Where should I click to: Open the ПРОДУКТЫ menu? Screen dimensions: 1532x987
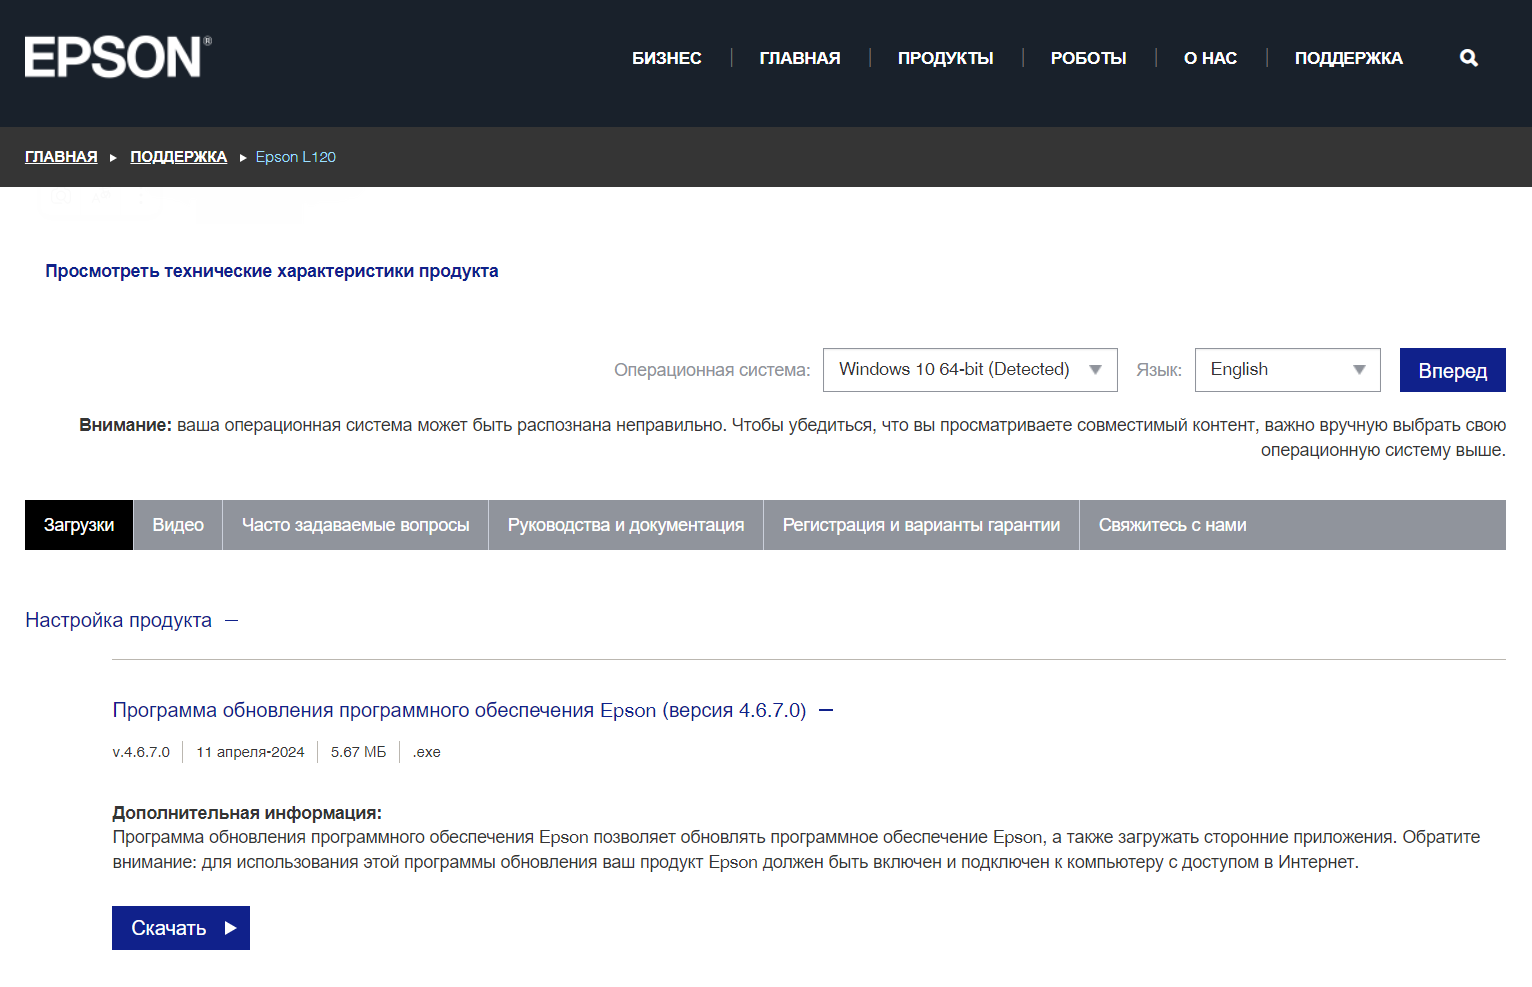click(x=945, y=58)
